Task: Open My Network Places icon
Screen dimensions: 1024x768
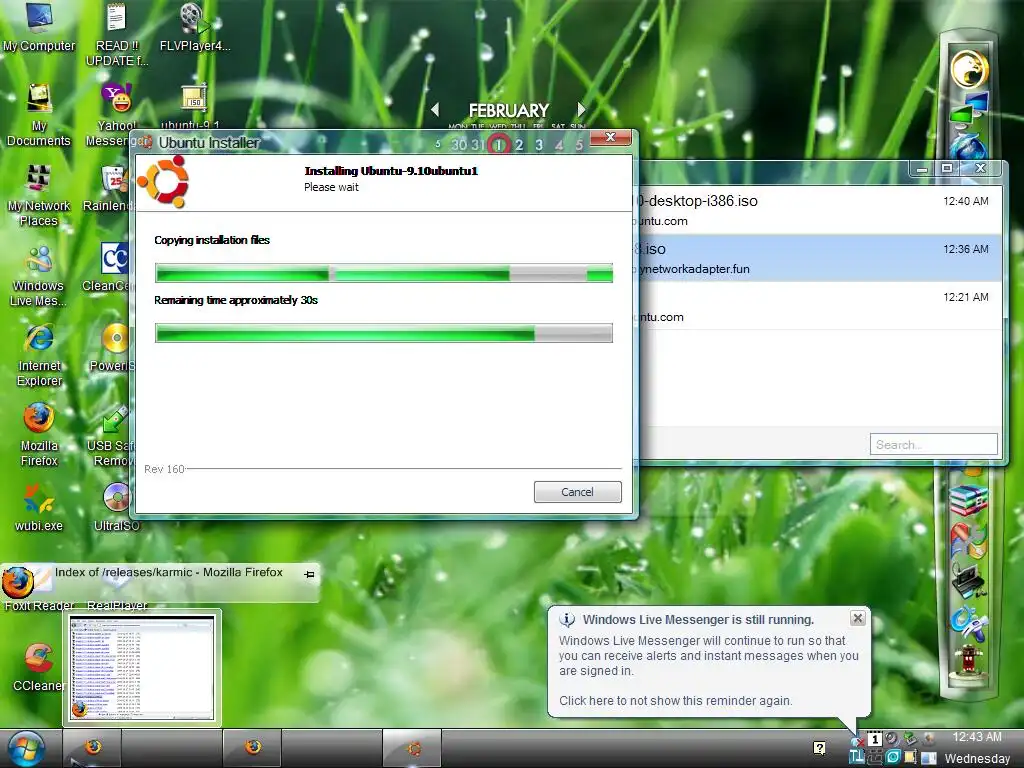Action: coord(39,195)
